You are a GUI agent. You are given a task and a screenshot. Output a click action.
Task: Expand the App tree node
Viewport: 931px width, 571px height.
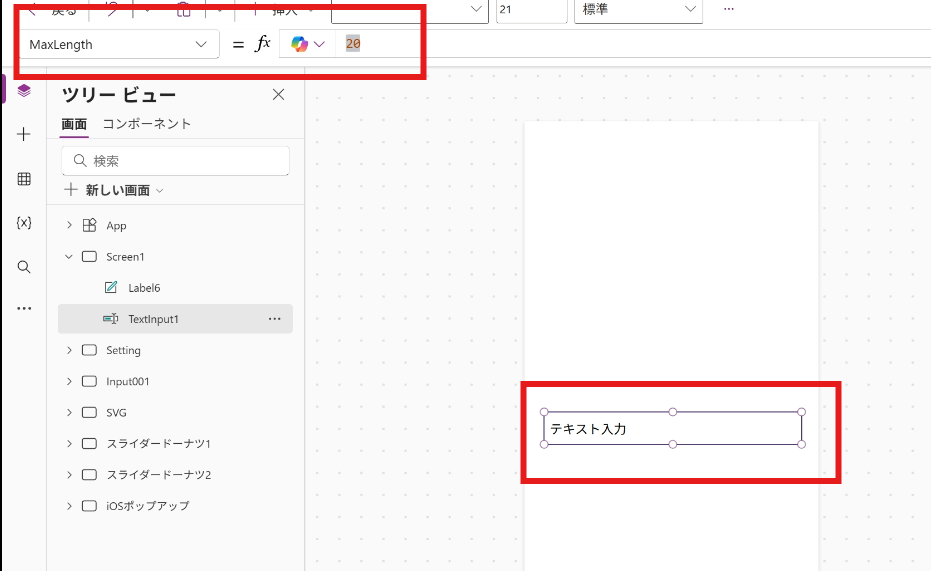[69, 226]
